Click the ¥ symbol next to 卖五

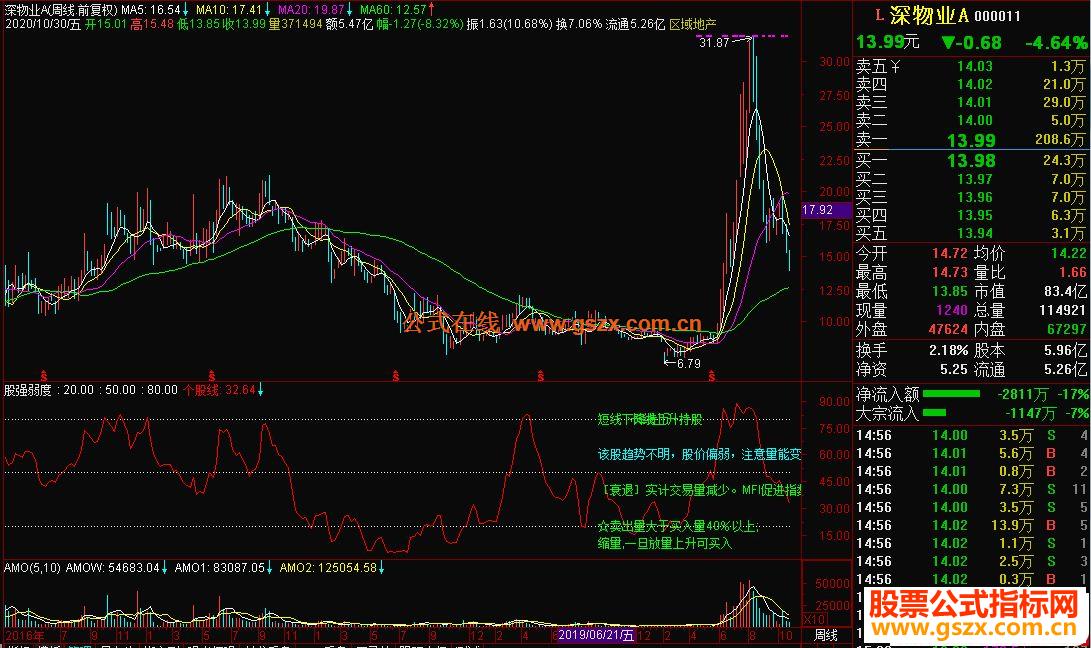pos(895,66)
